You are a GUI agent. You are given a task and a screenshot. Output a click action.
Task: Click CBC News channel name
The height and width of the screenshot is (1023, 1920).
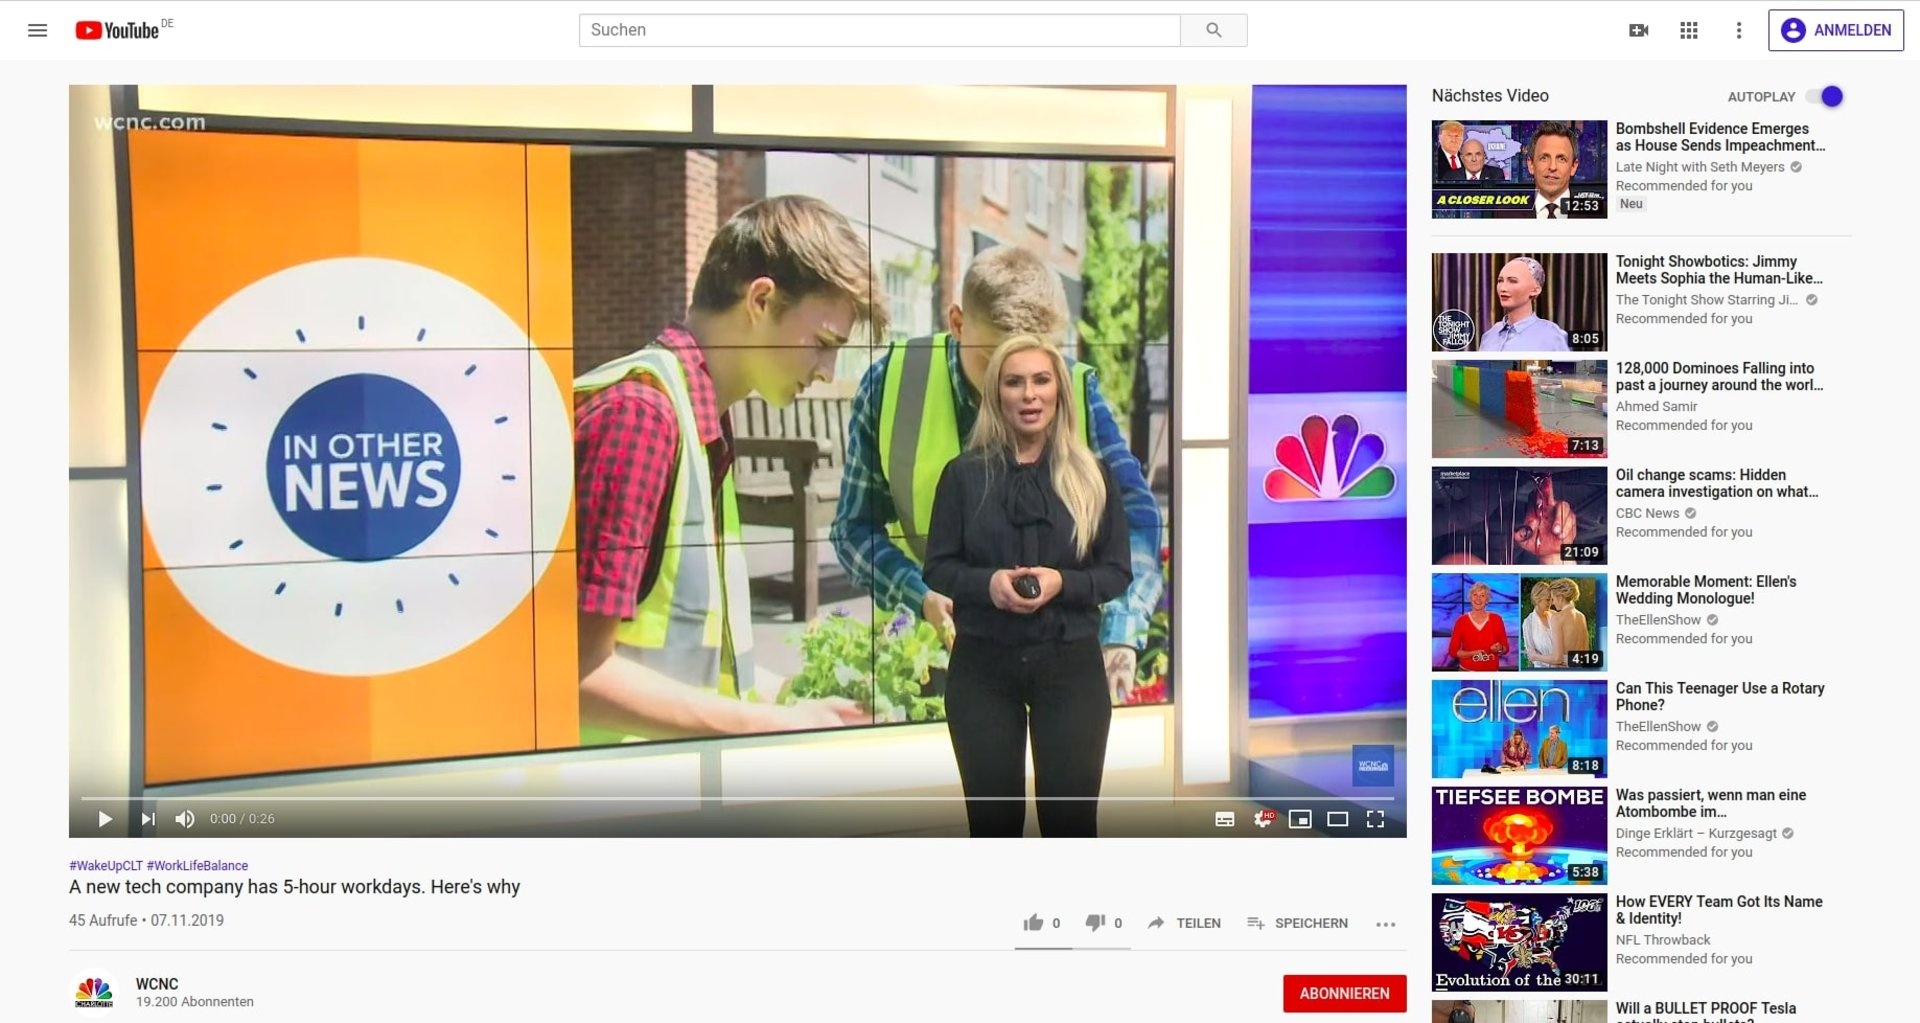[1647, 514]
